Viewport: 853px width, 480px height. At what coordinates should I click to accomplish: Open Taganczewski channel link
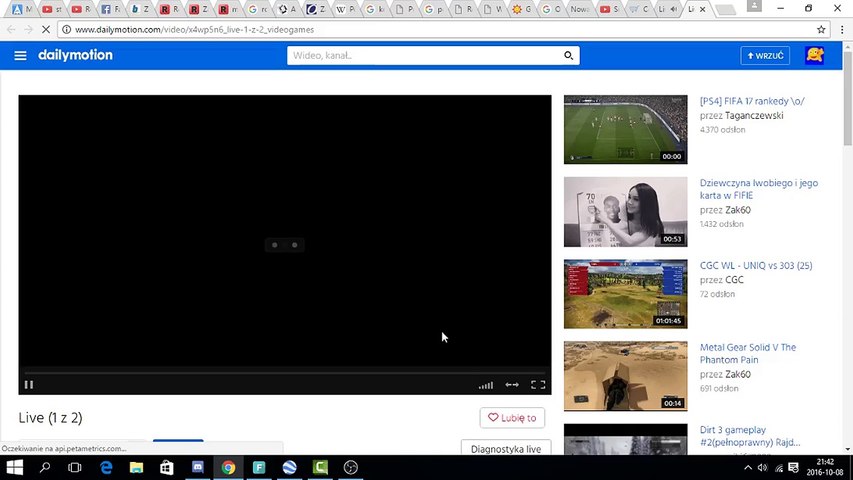[754, 115]
